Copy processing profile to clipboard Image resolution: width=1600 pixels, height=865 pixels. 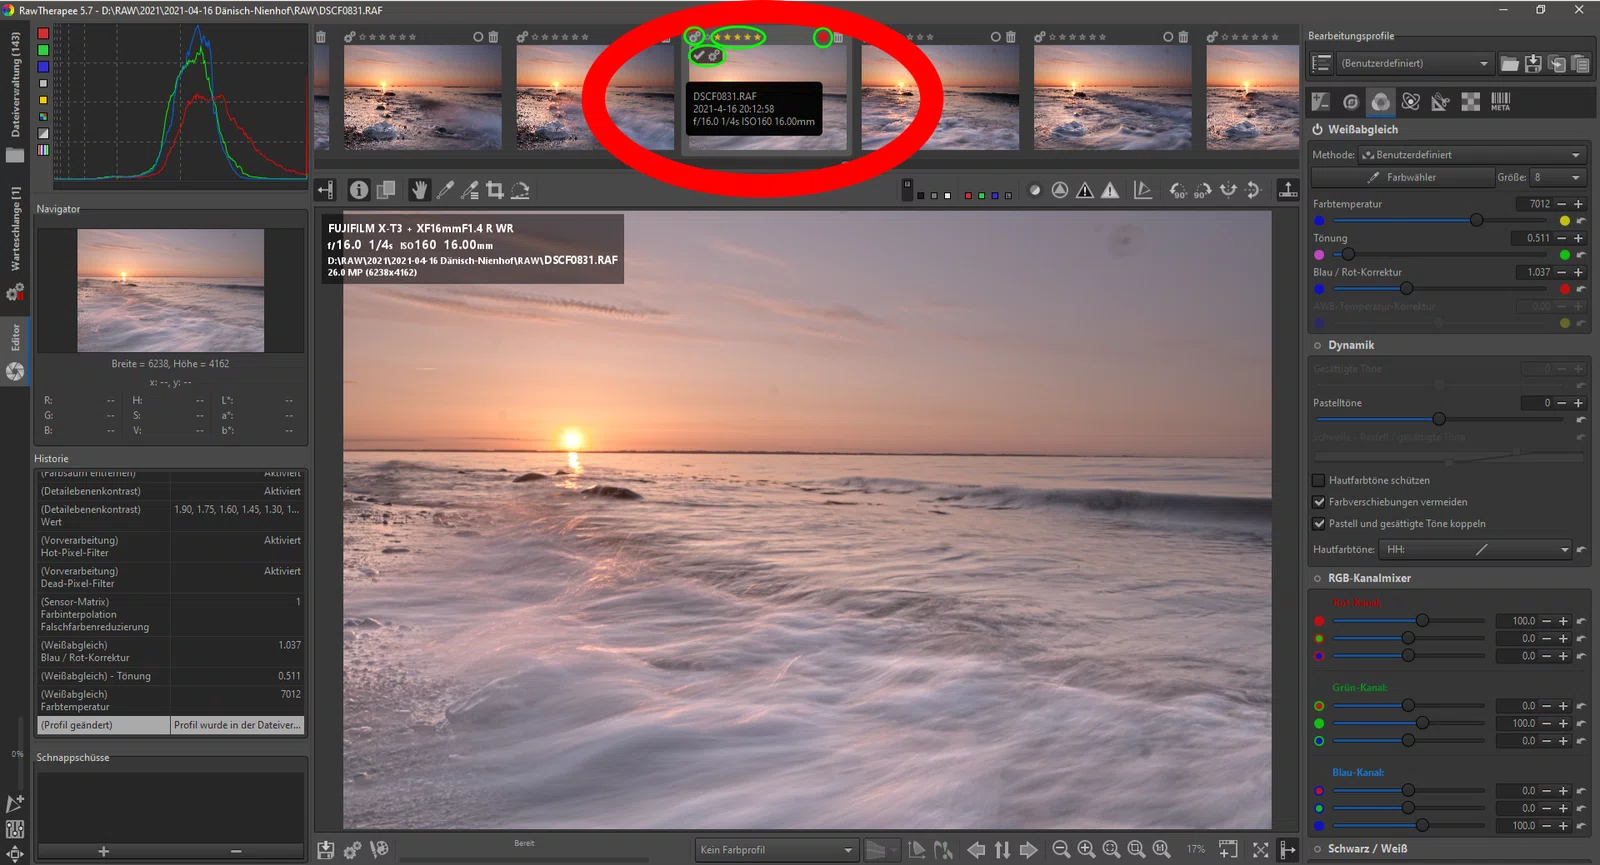tap(1557, 64)
